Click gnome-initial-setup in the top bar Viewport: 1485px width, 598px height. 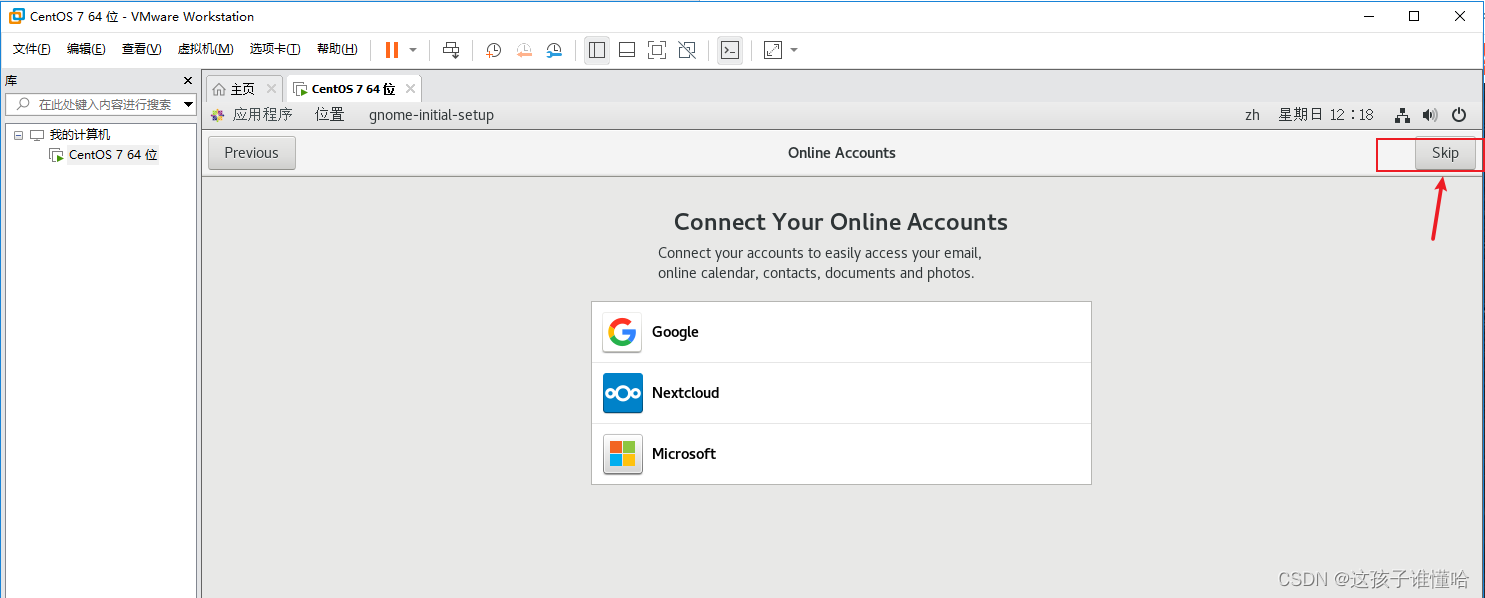point(432,115)
